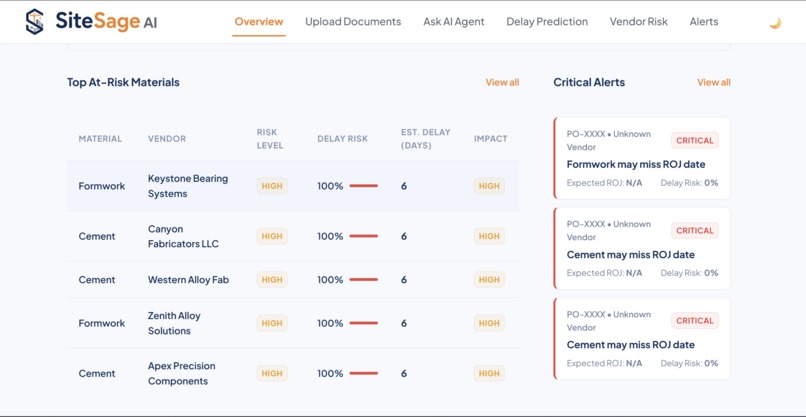
Task: Click the EST. DELAY (DAYS) column header
Action: click(426, 139)
